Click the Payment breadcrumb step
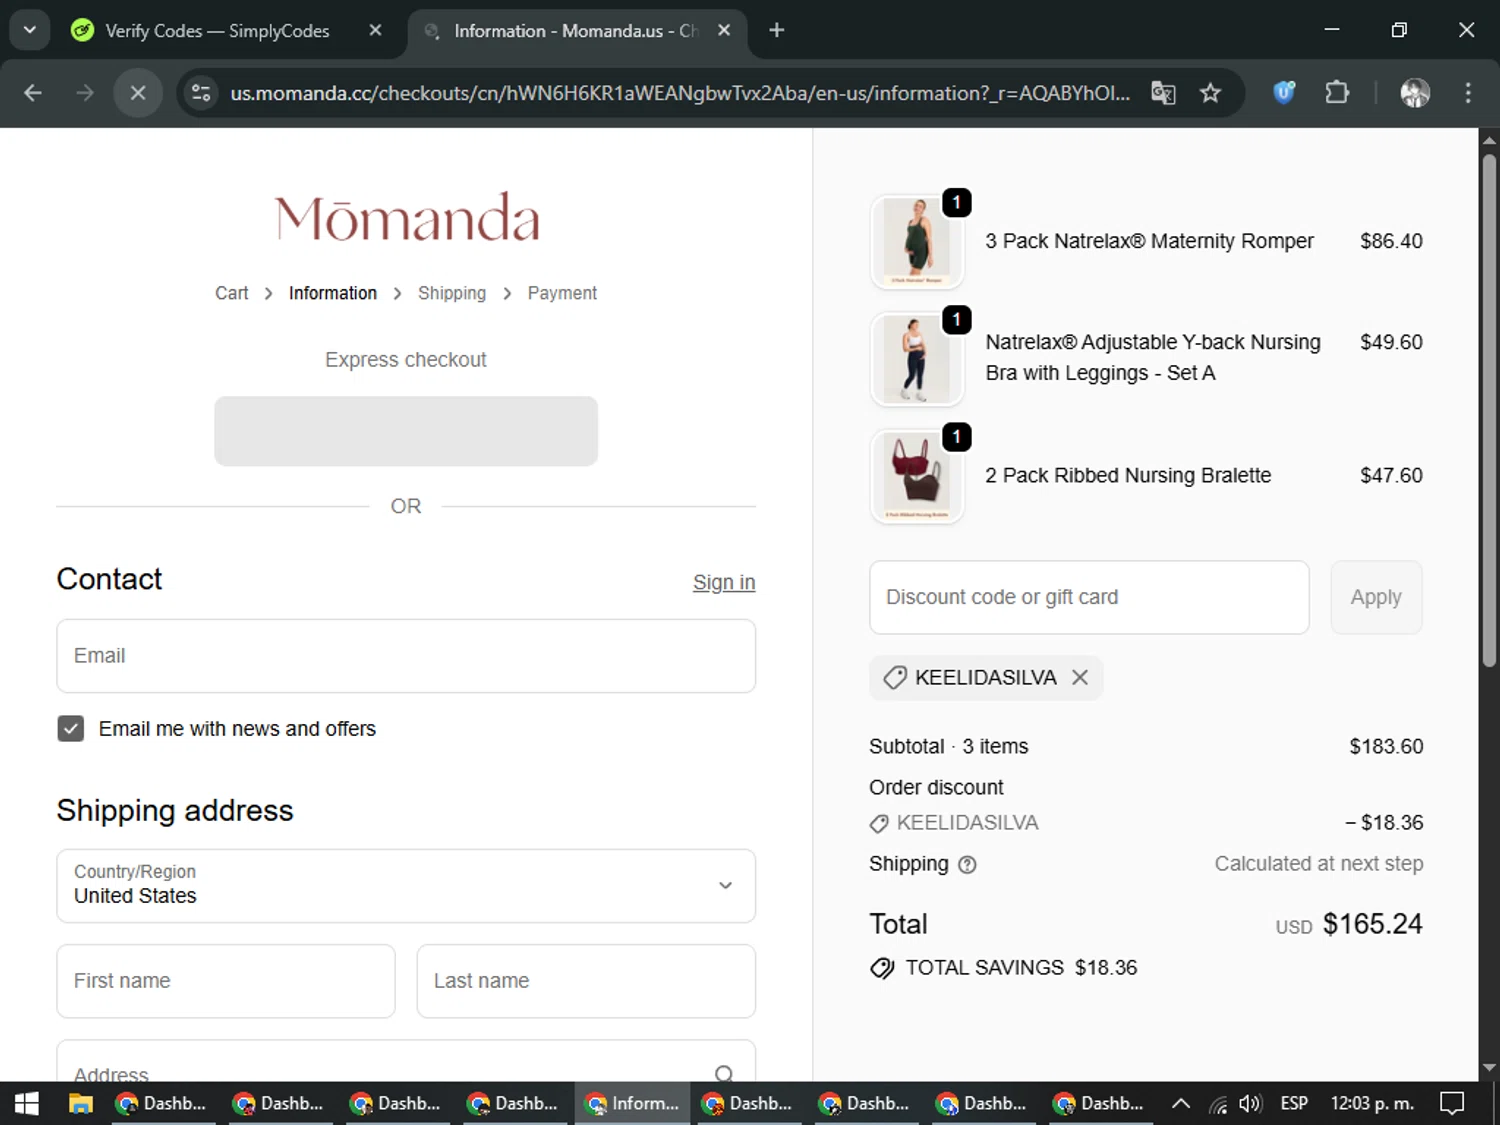Viewport: 1500px width, 1125px height. point(562,293)
